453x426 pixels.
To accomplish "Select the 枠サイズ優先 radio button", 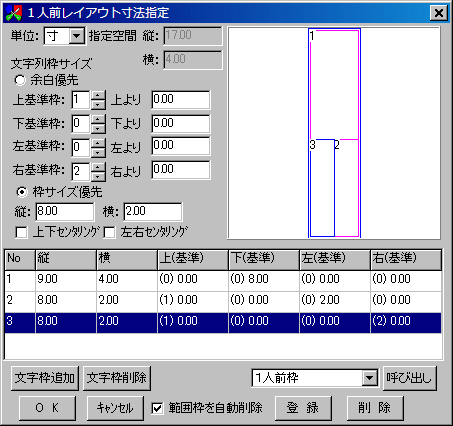I will coord(22,192).
